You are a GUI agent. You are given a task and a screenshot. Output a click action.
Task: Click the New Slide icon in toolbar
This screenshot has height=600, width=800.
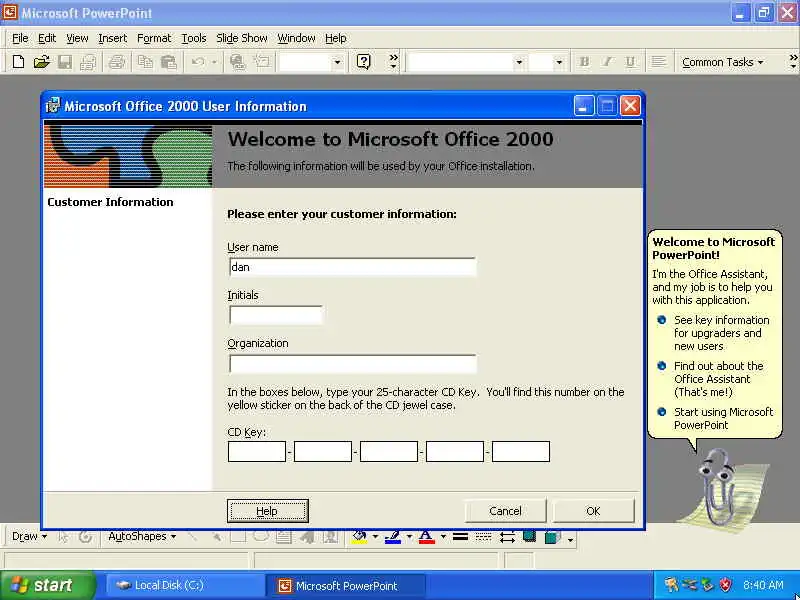pos(262,62)
